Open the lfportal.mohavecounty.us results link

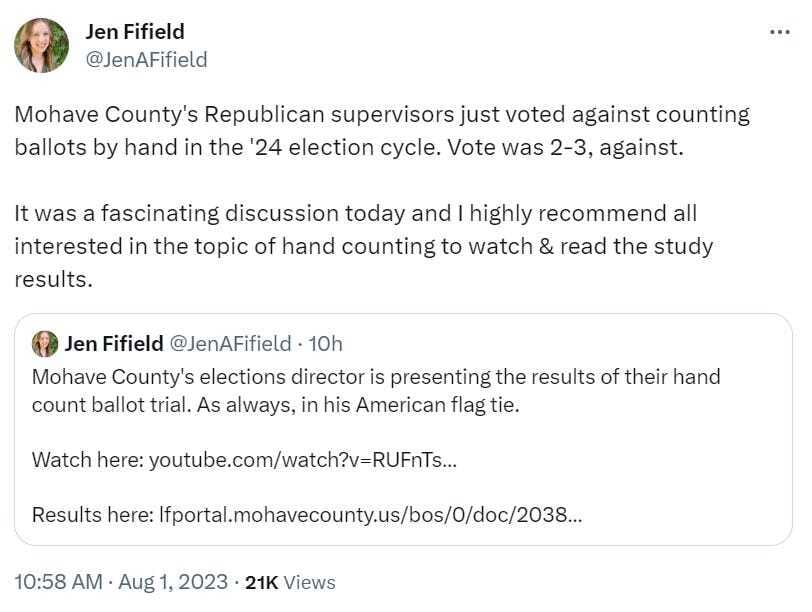(x=370, y=515)
